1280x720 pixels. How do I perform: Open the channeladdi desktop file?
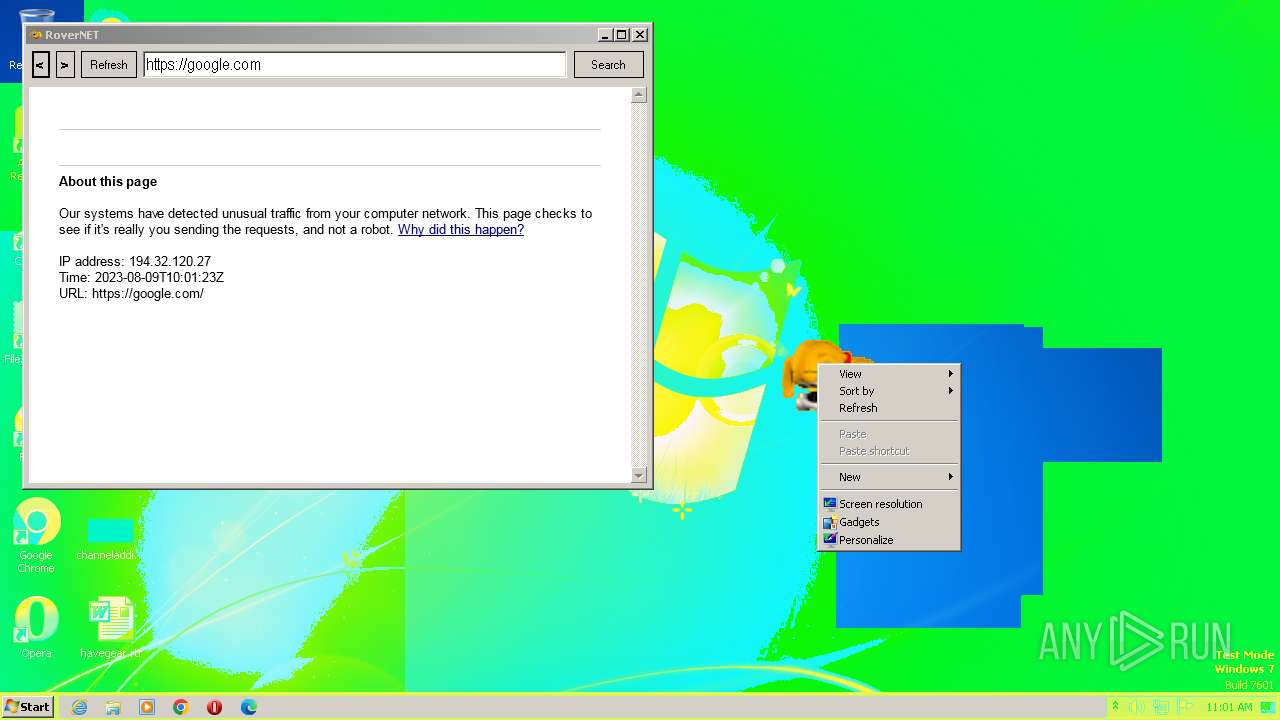pyautogui.click(x=110, y=540)
